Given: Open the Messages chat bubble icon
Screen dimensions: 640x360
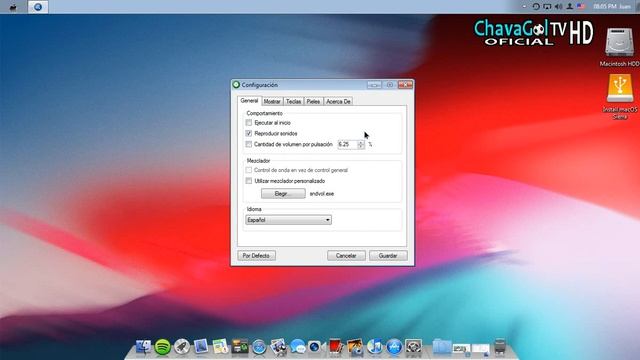Looking at the screenshot, I should click(x=298, y=347).
